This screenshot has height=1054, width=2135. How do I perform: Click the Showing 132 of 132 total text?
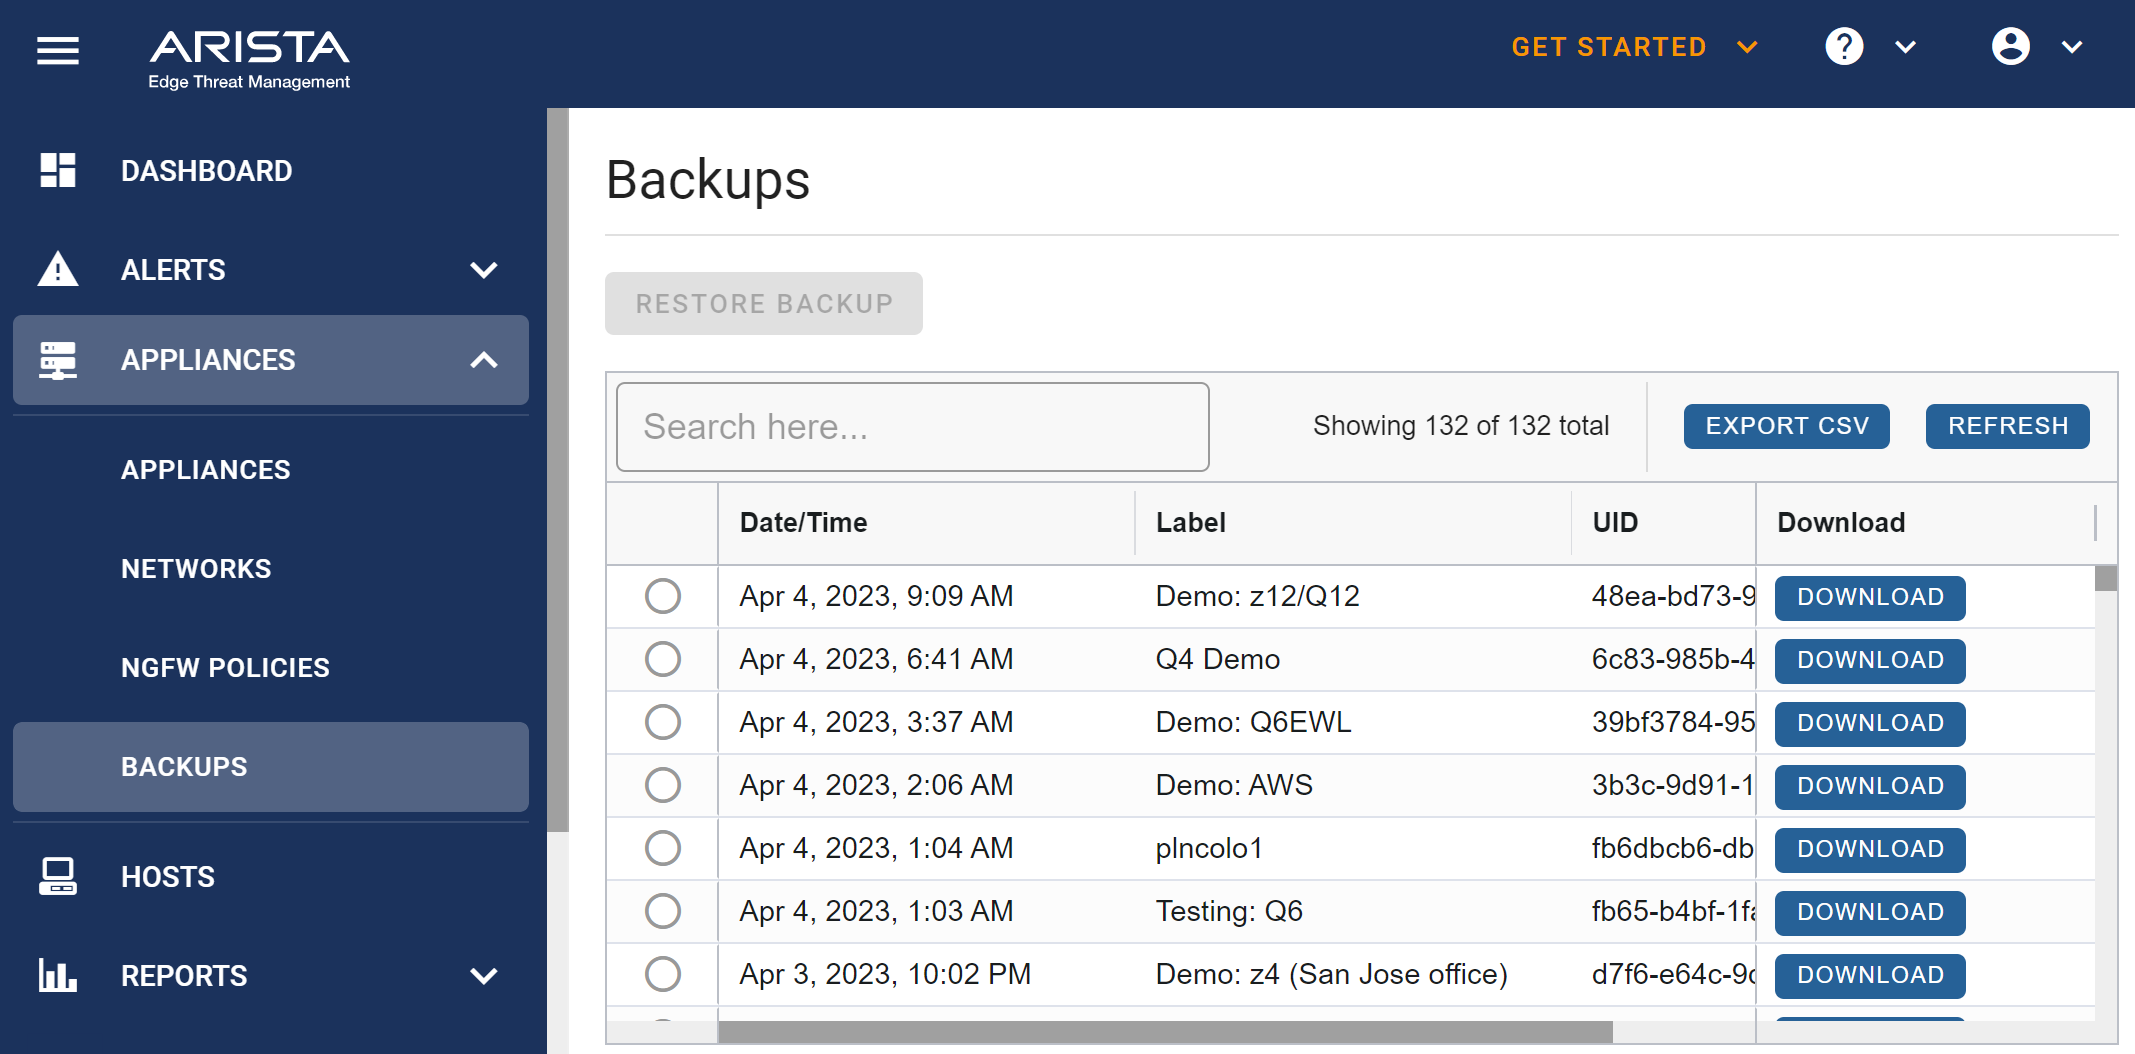coord(1461,426)
